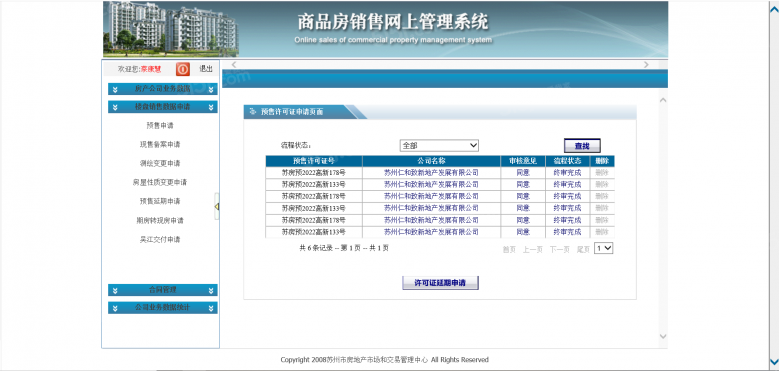This screenshot has width=779, height=371.
Task: Go to 上一页 in pagination
Action: pyautogui.click(x=533, y=250)
